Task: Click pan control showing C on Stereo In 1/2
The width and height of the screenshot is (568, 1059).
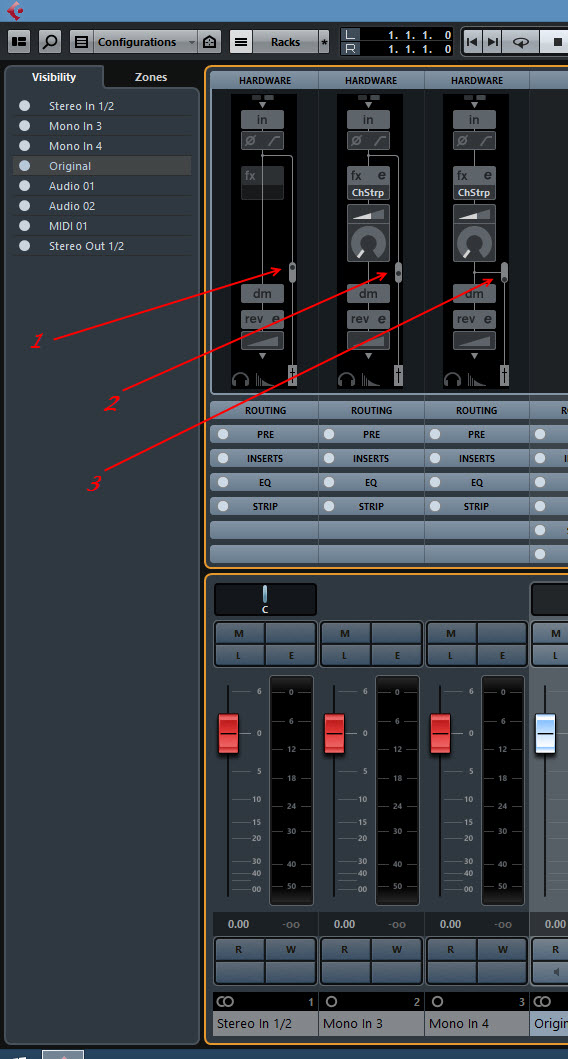Action: pyautogui.click(x=265, y=599)
